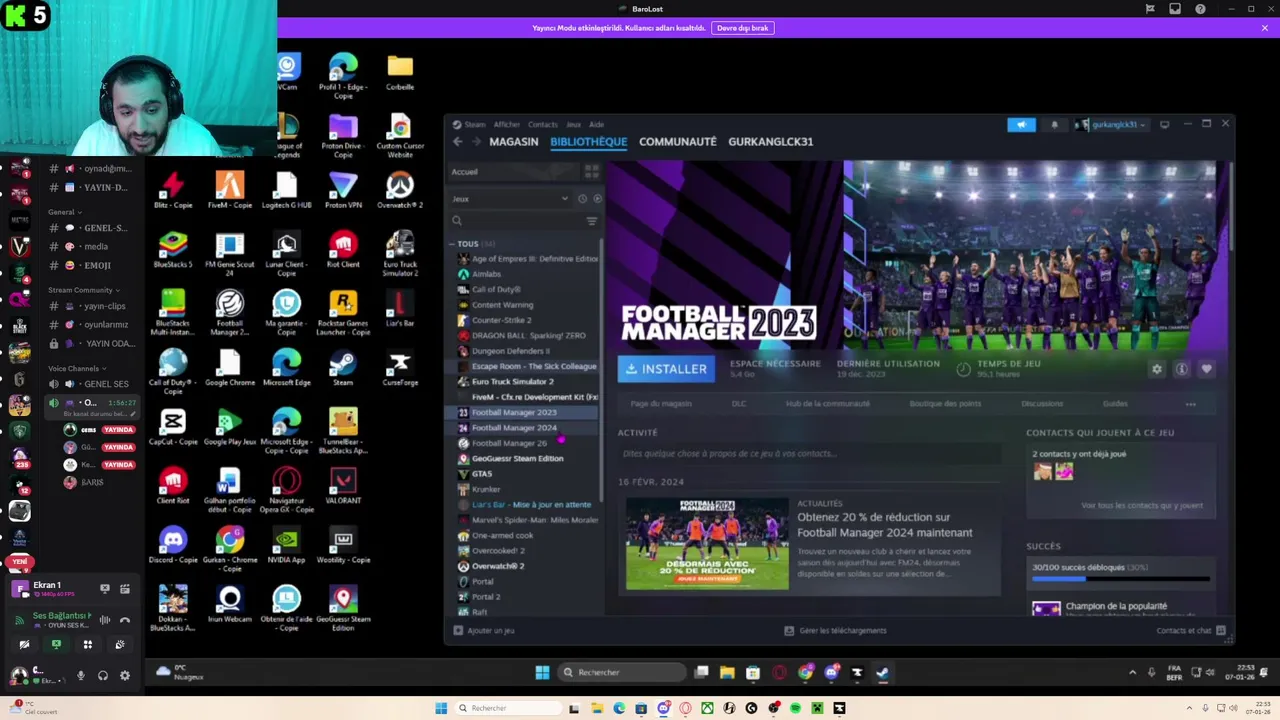
Task: Click the Steam announcements megaphone button
Action: click(1021, 125)
